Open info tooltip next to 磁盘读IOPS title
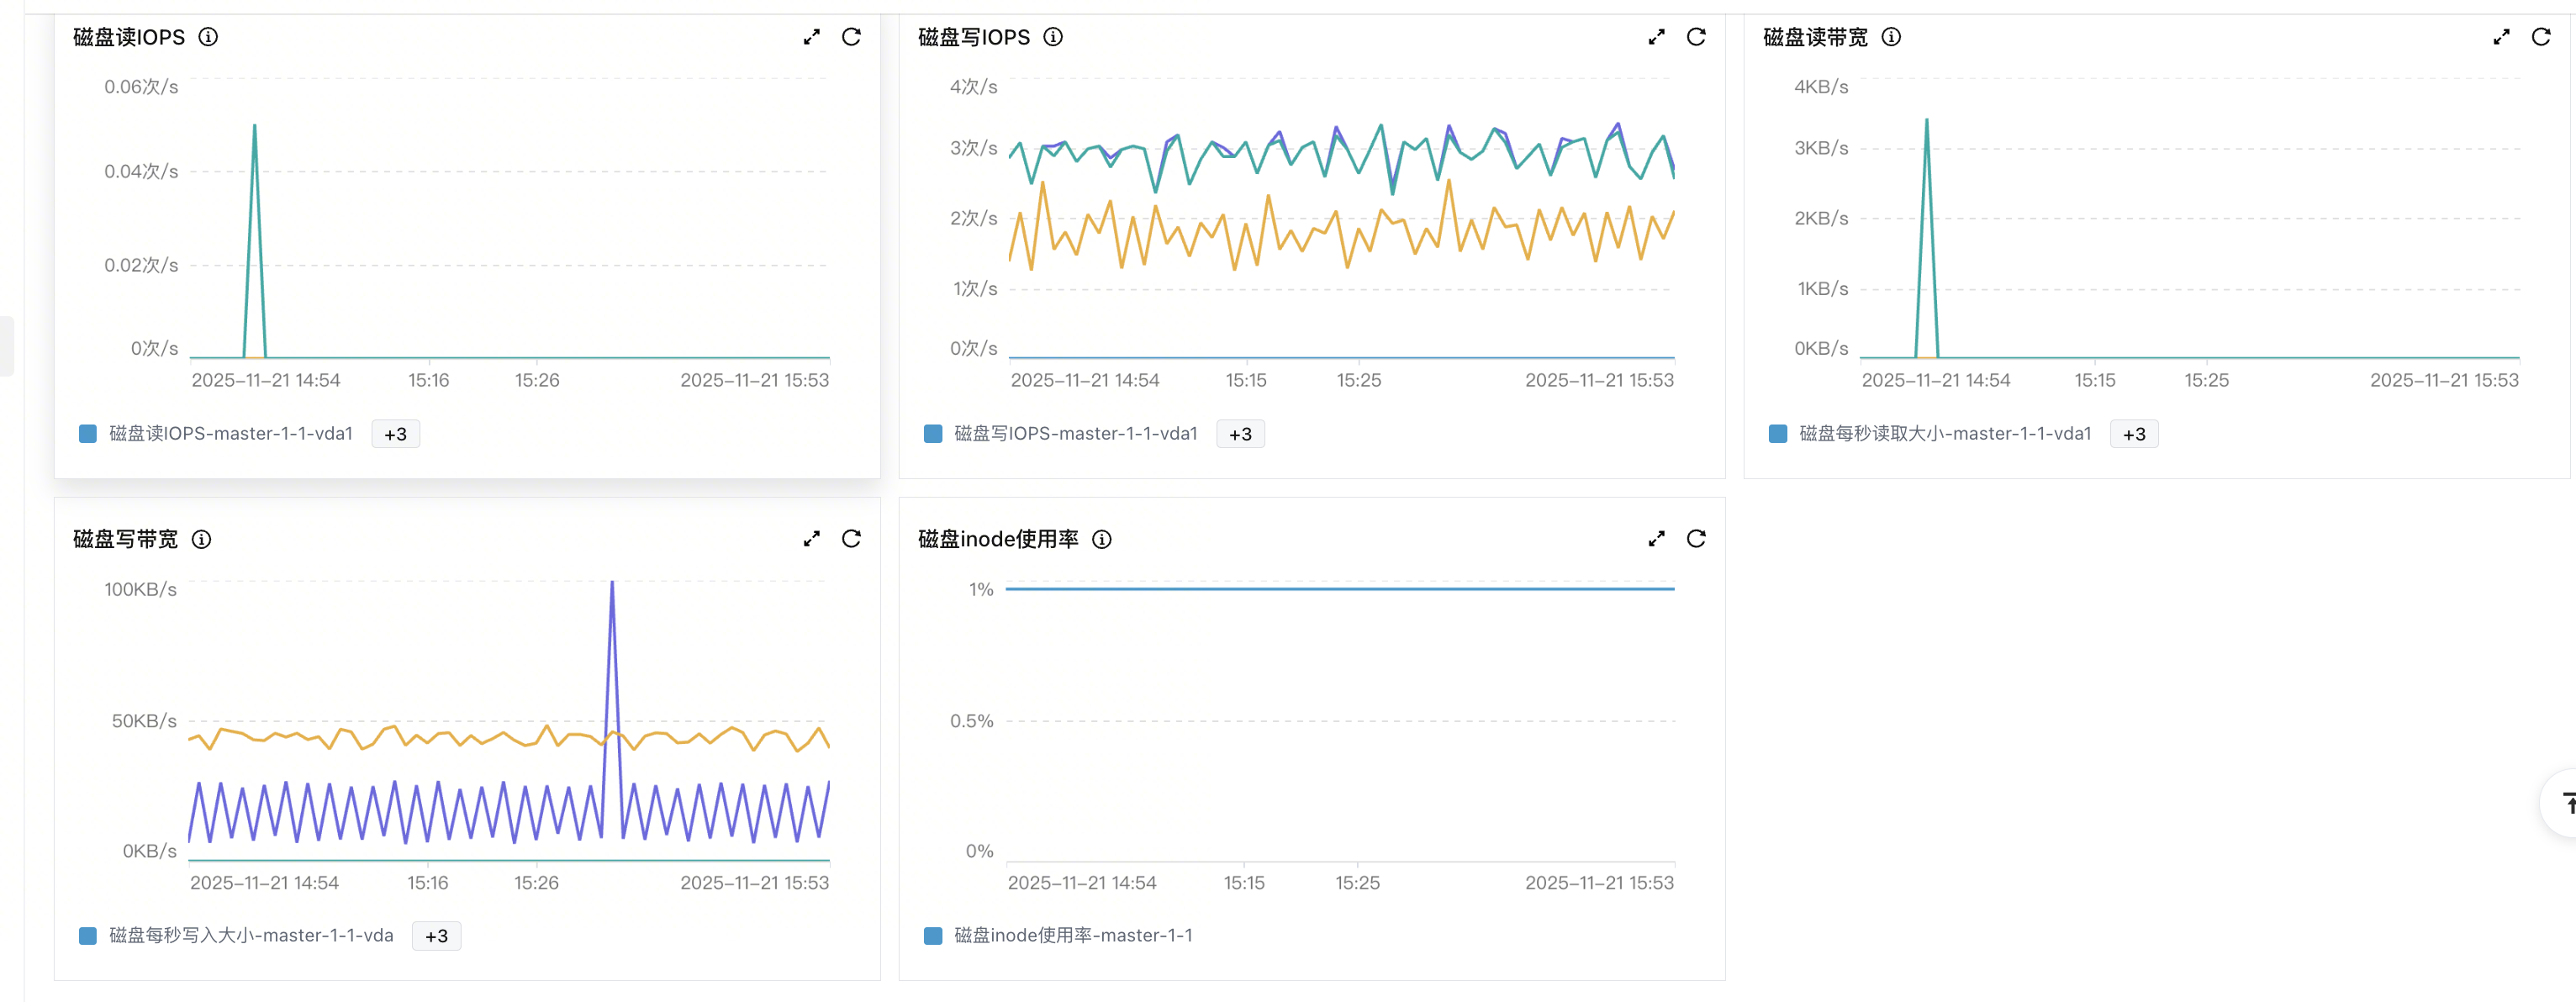Viewport: 2576px width, 1002px height. point(208,37)
